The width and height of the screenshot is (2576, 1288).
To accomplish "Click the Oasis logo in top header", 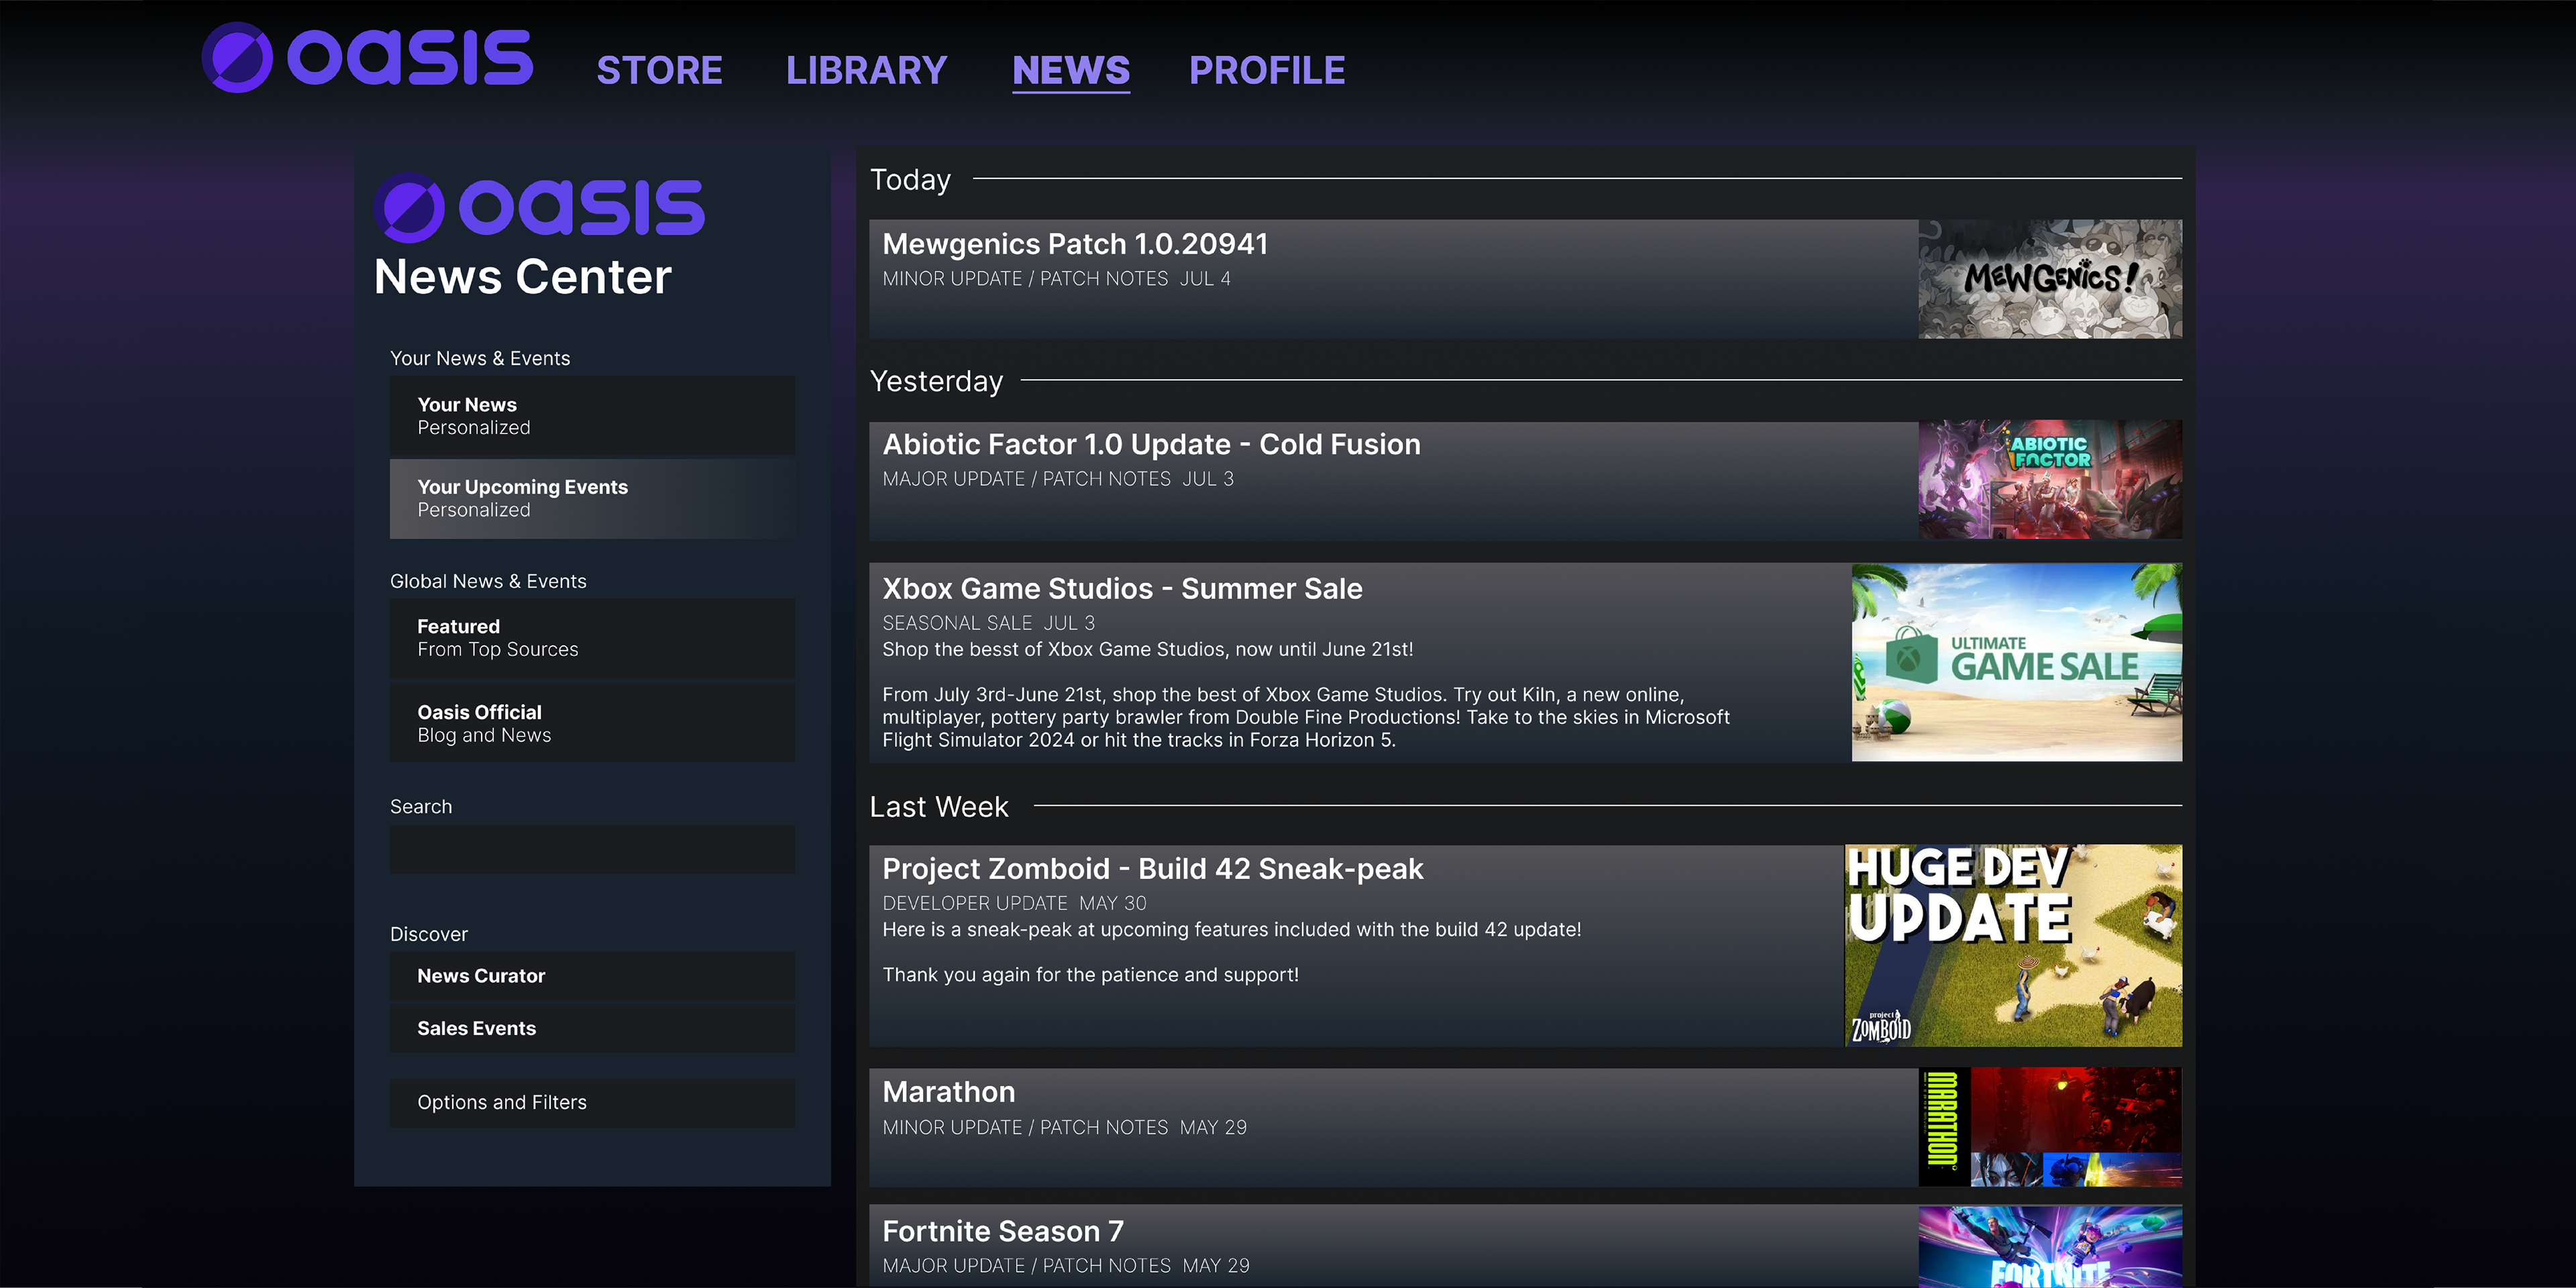I will (x=367, y=58).
